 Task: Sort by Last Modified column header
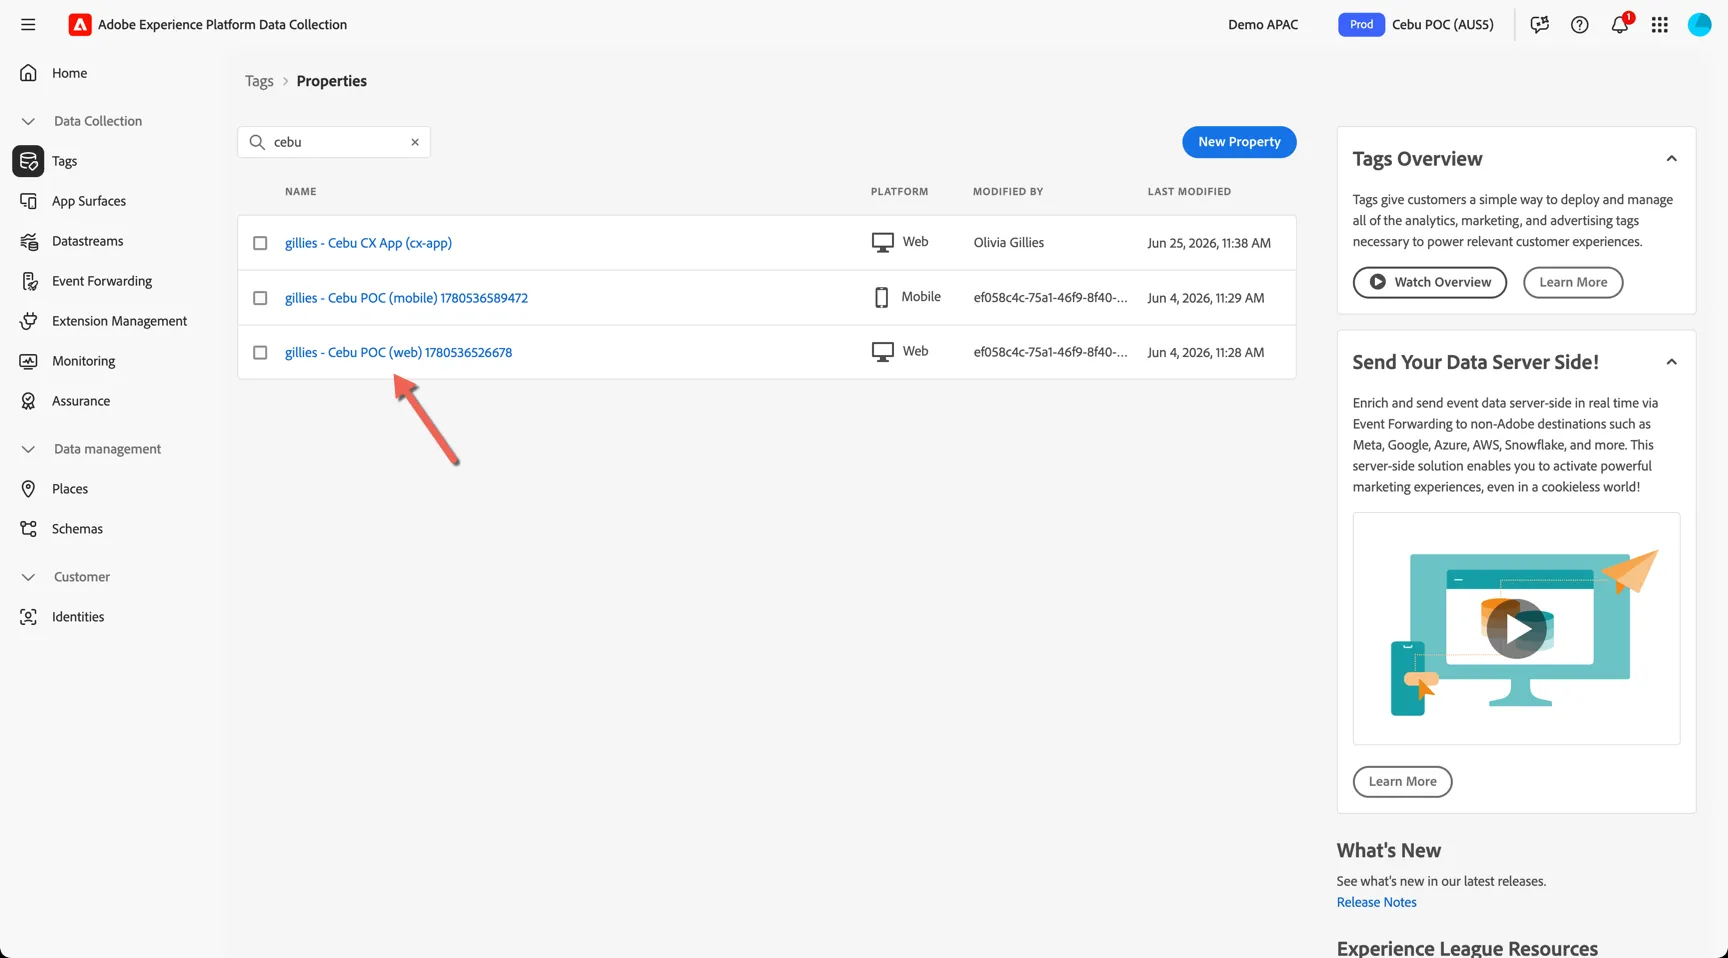pyautogui.click(x=1189, y=191)
